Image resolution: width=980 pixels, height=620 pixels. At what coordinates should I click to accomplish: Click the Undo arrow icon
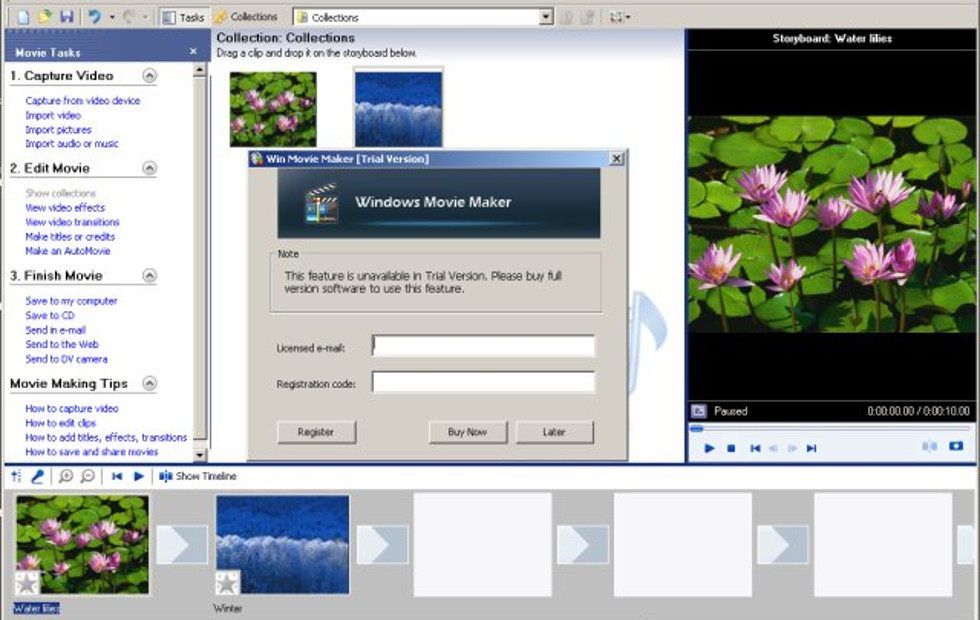(x=93, y=17)
